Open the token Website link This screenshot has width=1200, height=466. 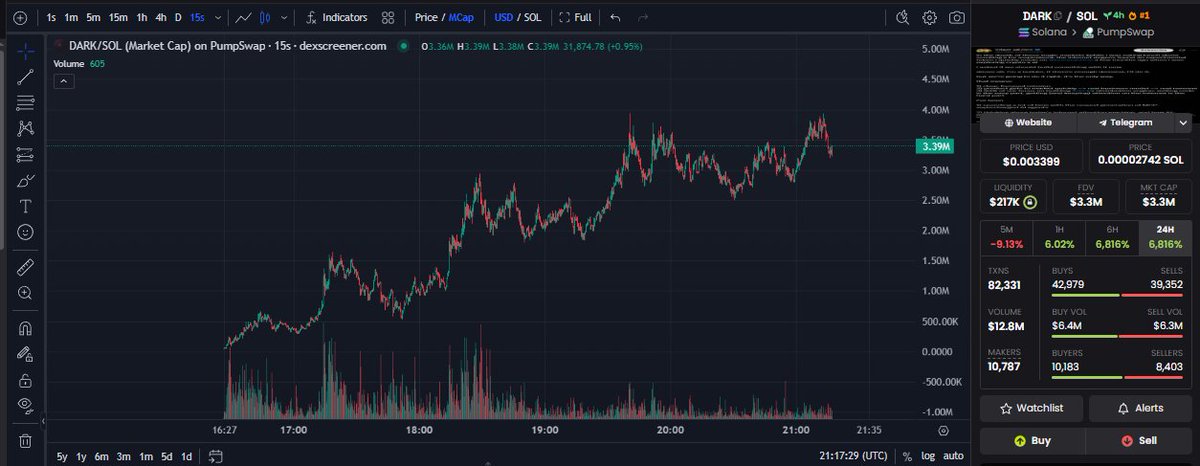point(1027,122)
